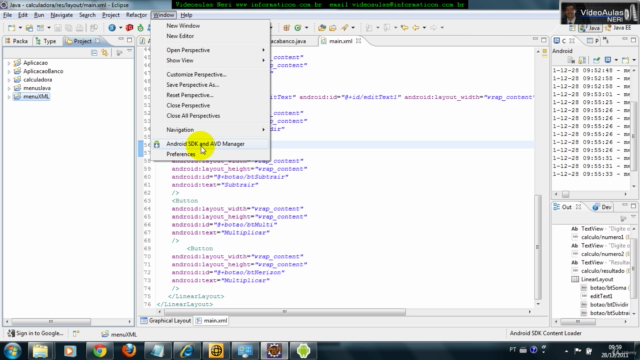640x360 pixels.
Task: Click the green Run launch icon
Action: (x=140, y=28)
